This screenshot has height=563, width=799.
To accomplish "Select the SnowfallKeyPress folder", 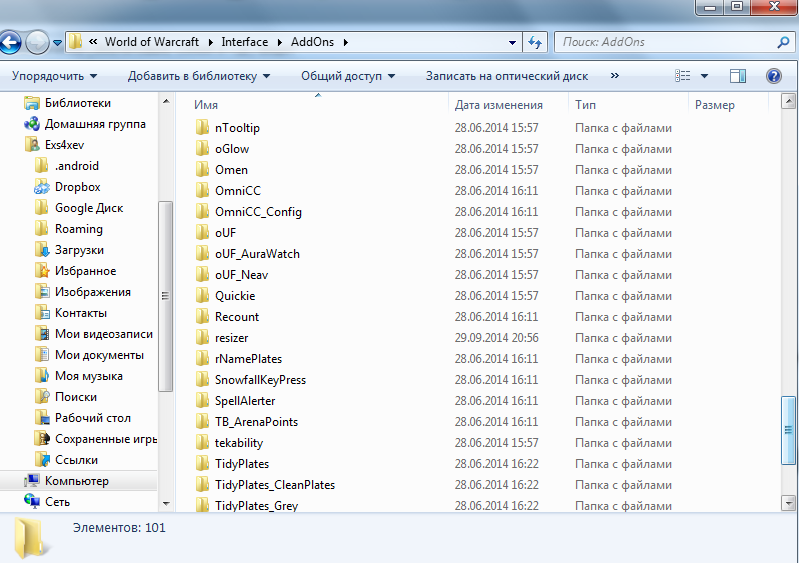I will pyautogui.click(x=251, y=380).
